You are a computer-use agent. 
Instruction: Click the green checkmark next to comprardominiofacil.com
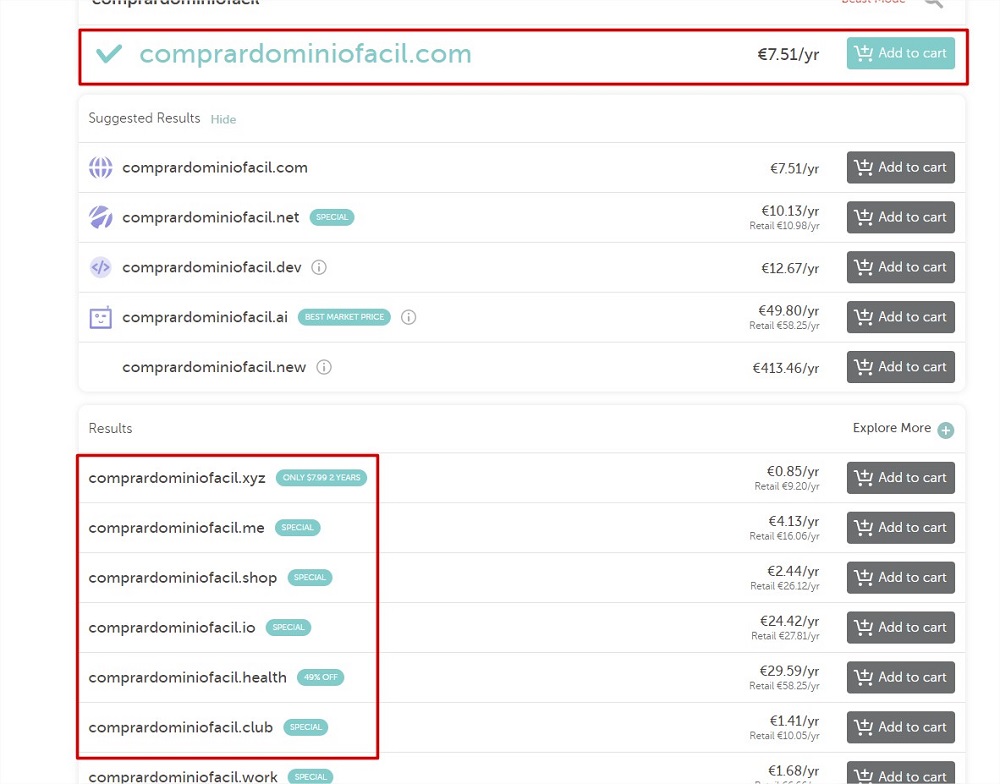pos(109,54)
